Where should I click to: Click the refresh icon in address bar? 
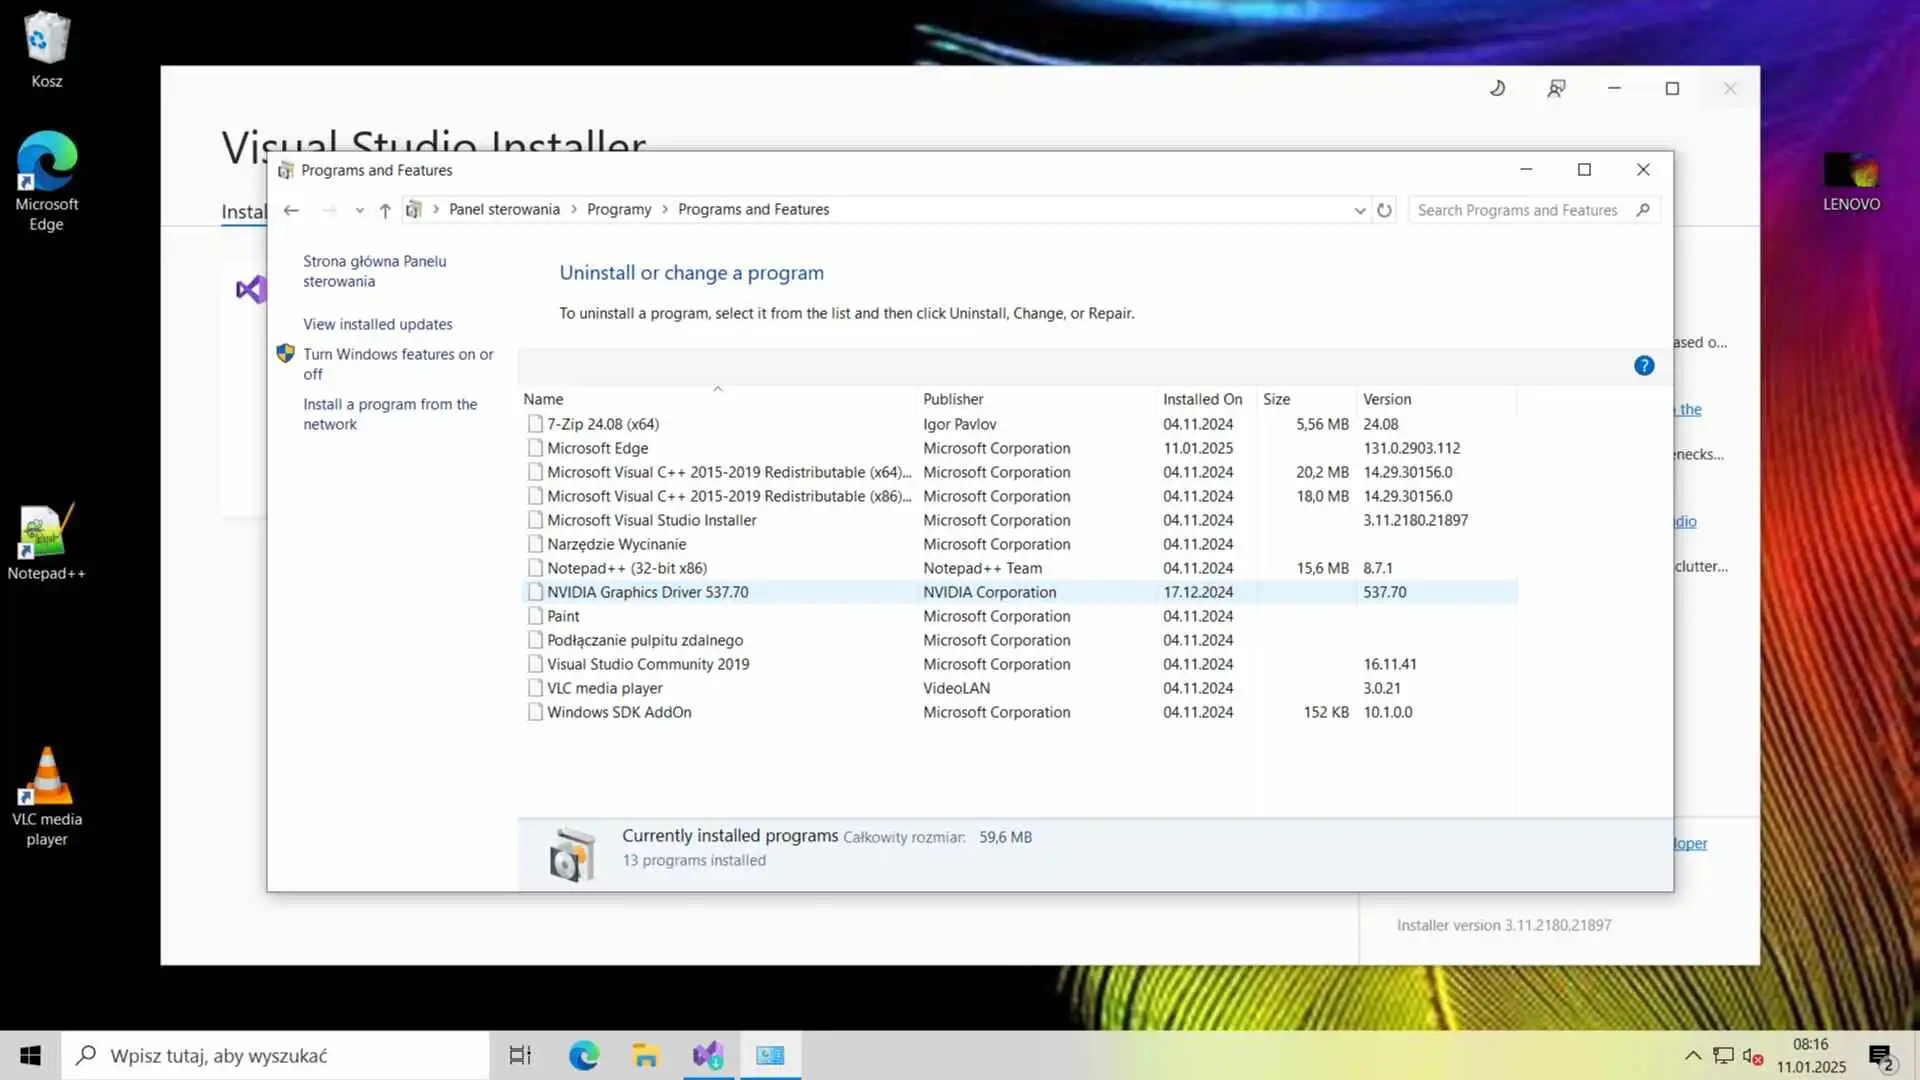(x=1384, y=210)
